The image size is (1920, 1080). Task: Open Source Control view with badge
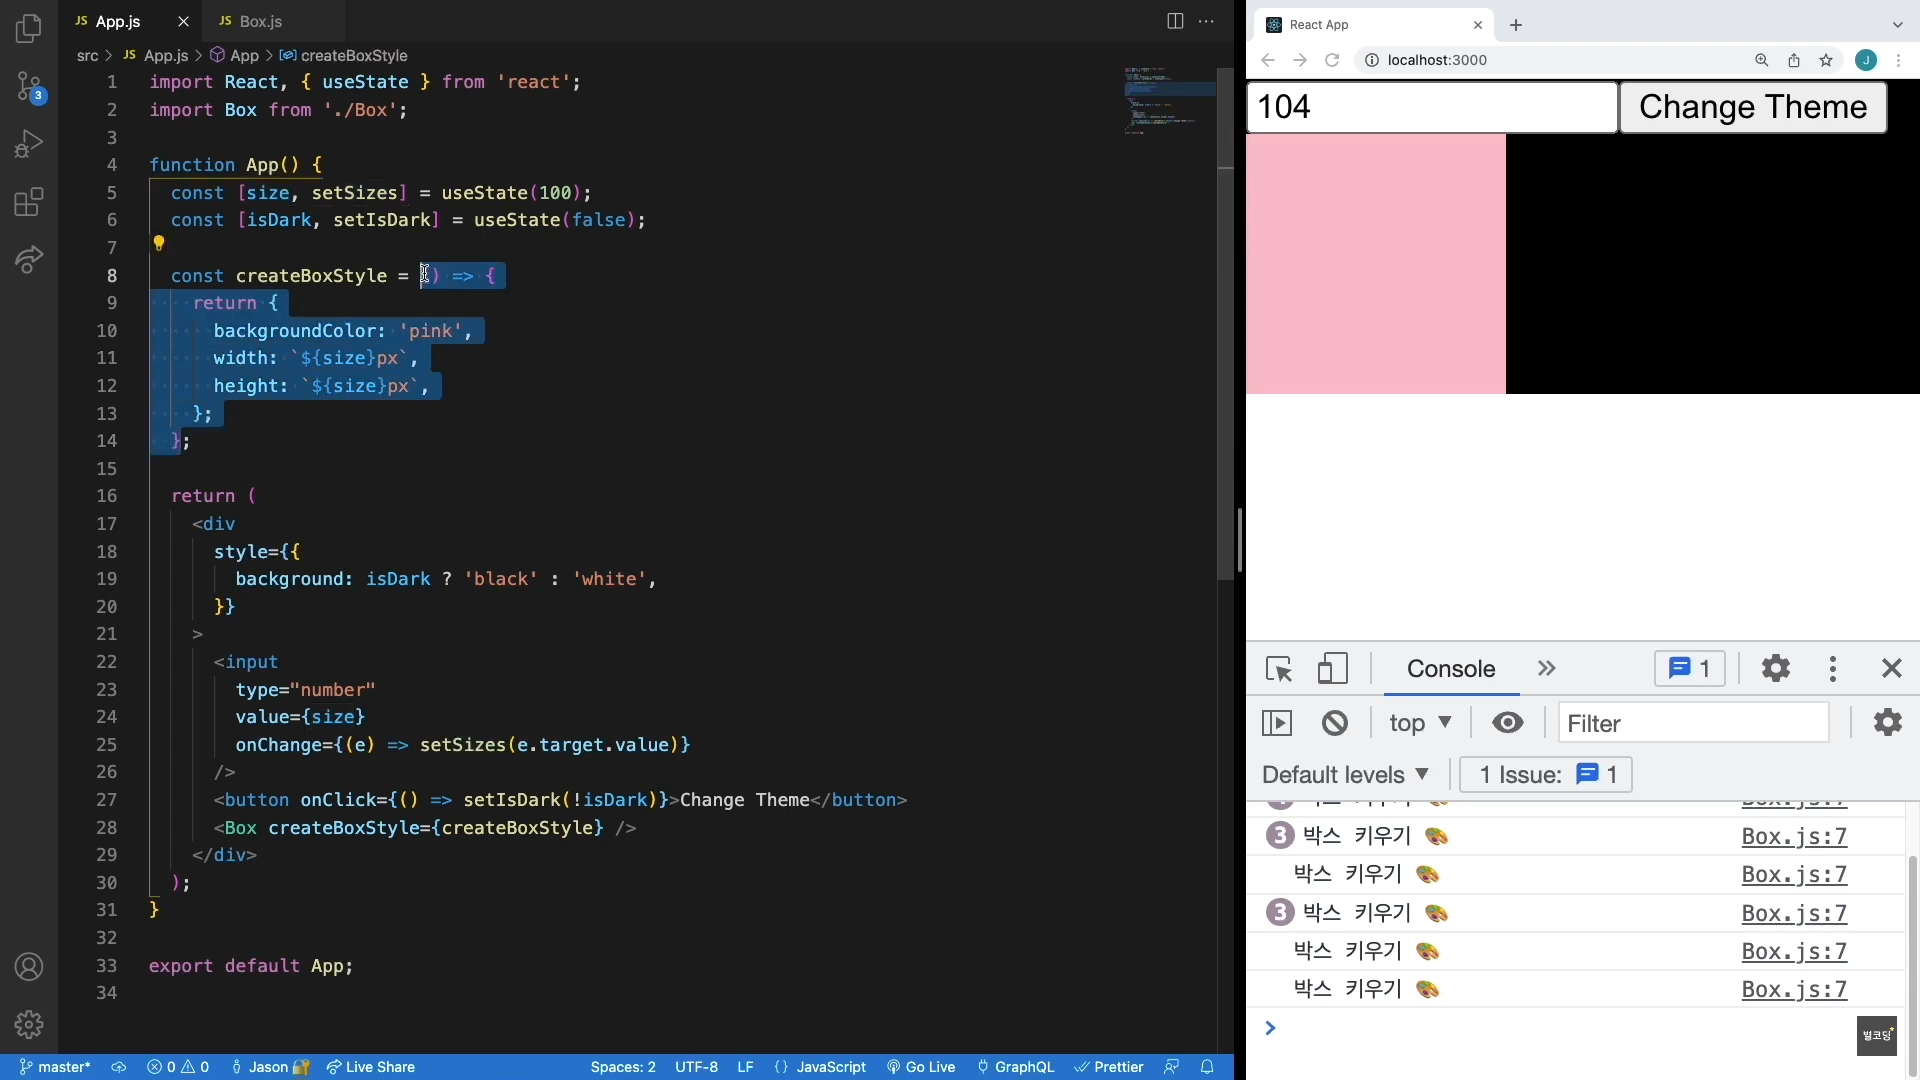click(x=29, y=87)
